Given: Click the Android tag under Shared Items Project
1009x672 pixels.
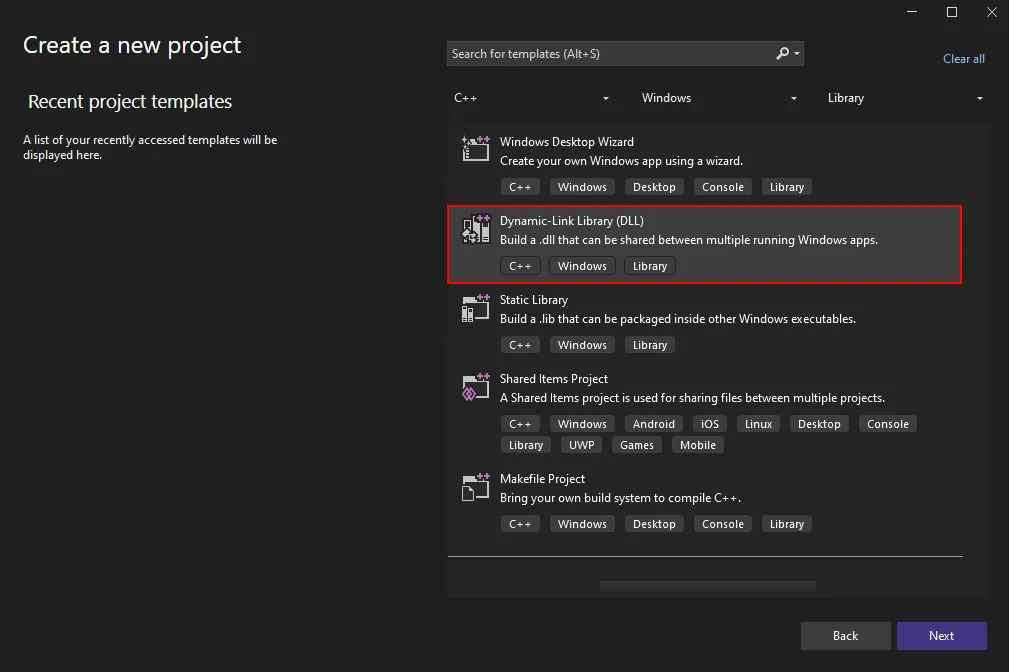Looking at the screenshot, I should point(653,424).
